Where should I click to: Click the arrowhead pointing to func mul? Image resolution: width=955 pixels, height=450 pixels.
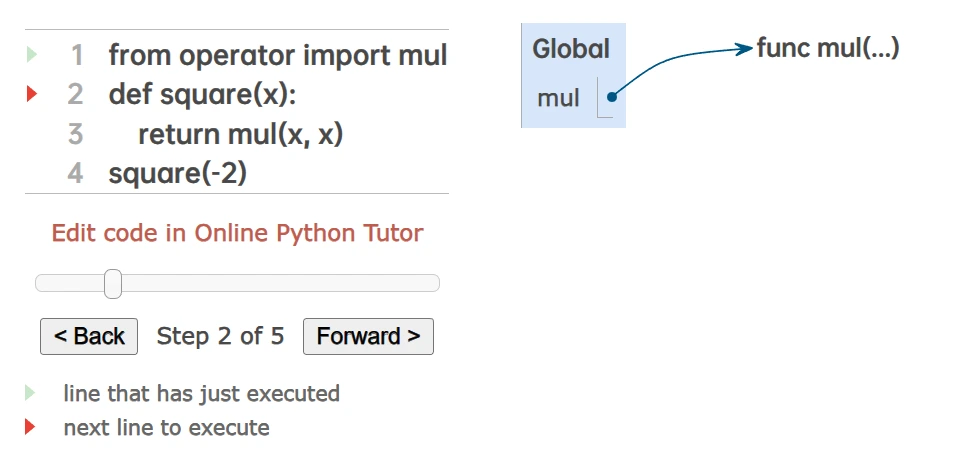point(743,48)
